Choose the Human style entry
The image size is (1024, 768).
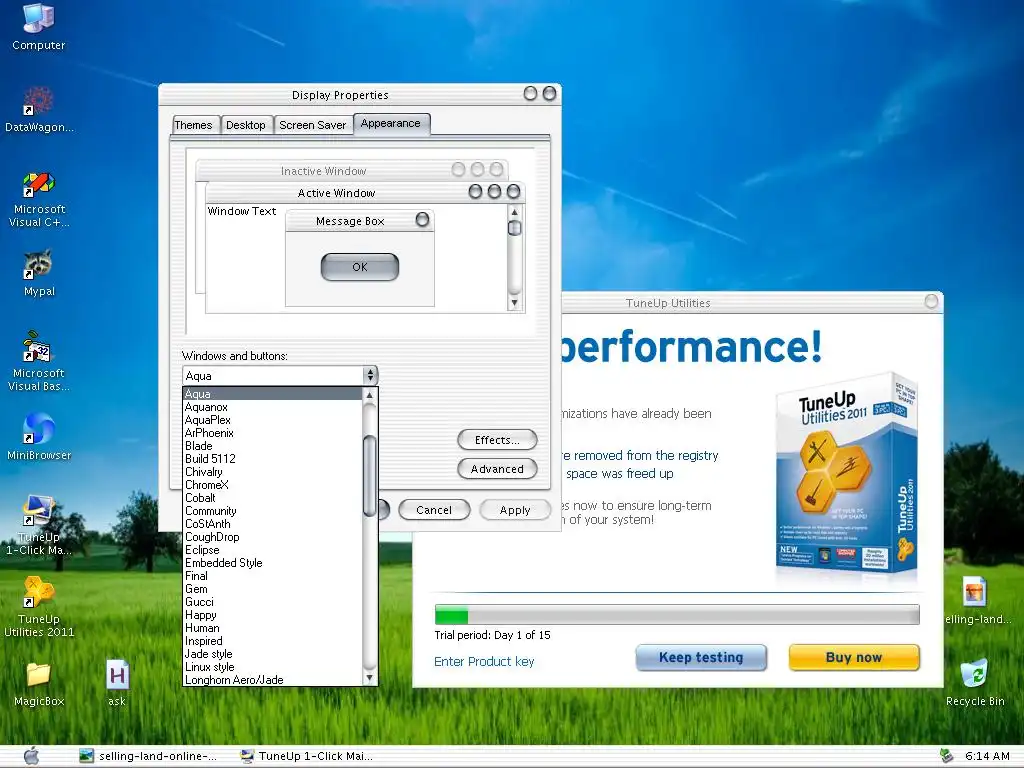[x=272, y=628]
